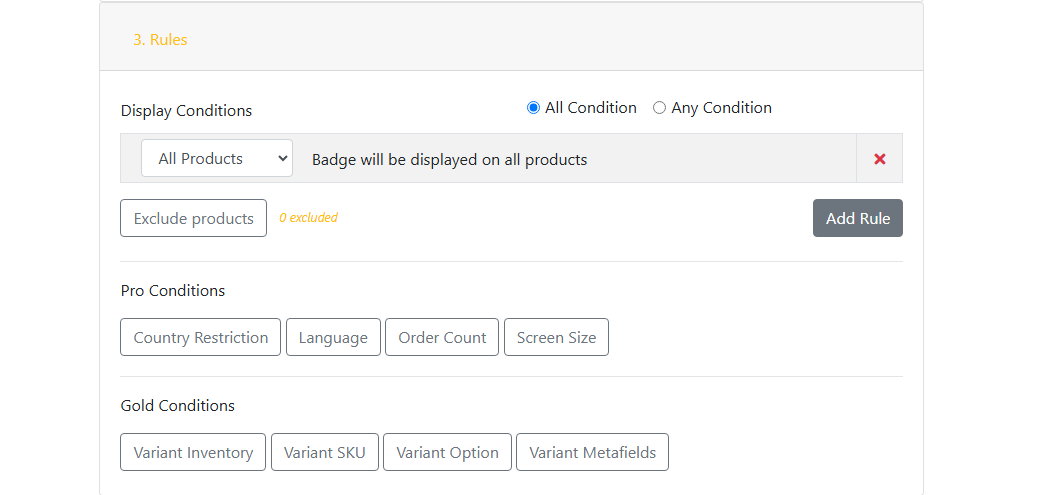Screen dimensions: 1045x495
Task: Click the Display Conditions label
Action: 186,111
